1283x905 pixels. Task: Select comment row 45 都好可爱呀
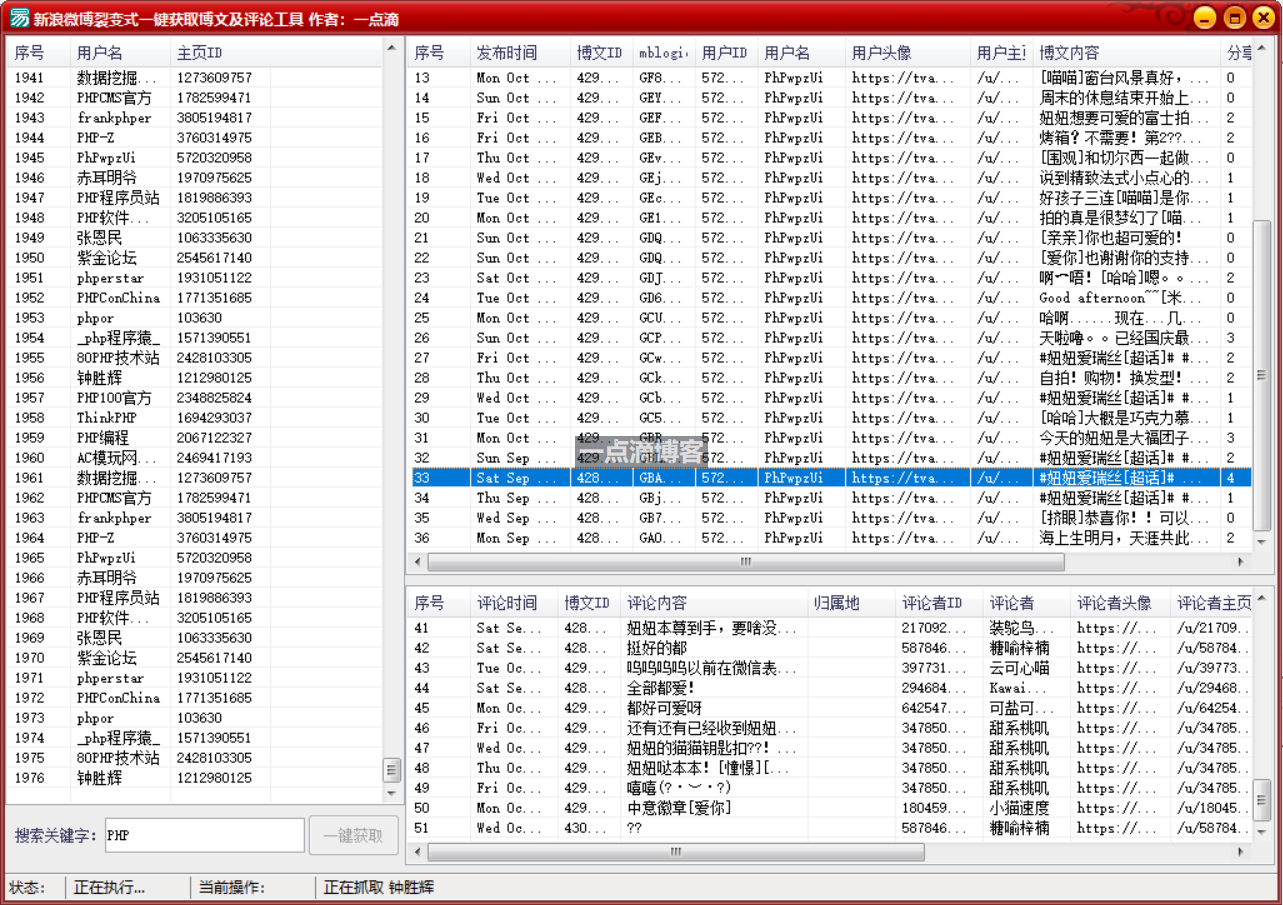point(830,708)
